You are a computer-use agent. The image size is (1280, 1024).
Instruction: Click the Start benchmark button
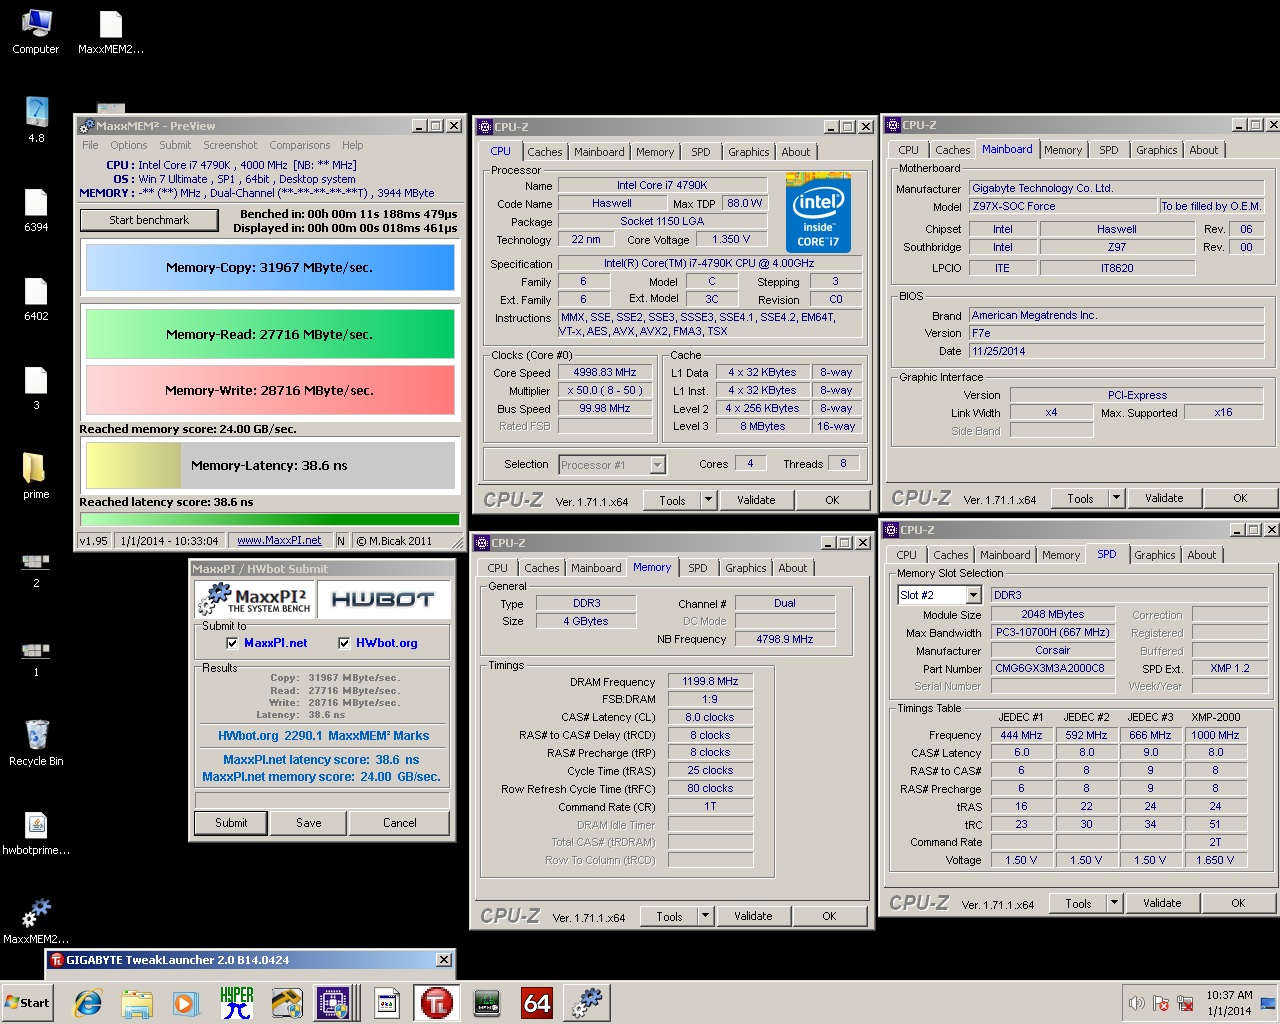tap(149, 220)
